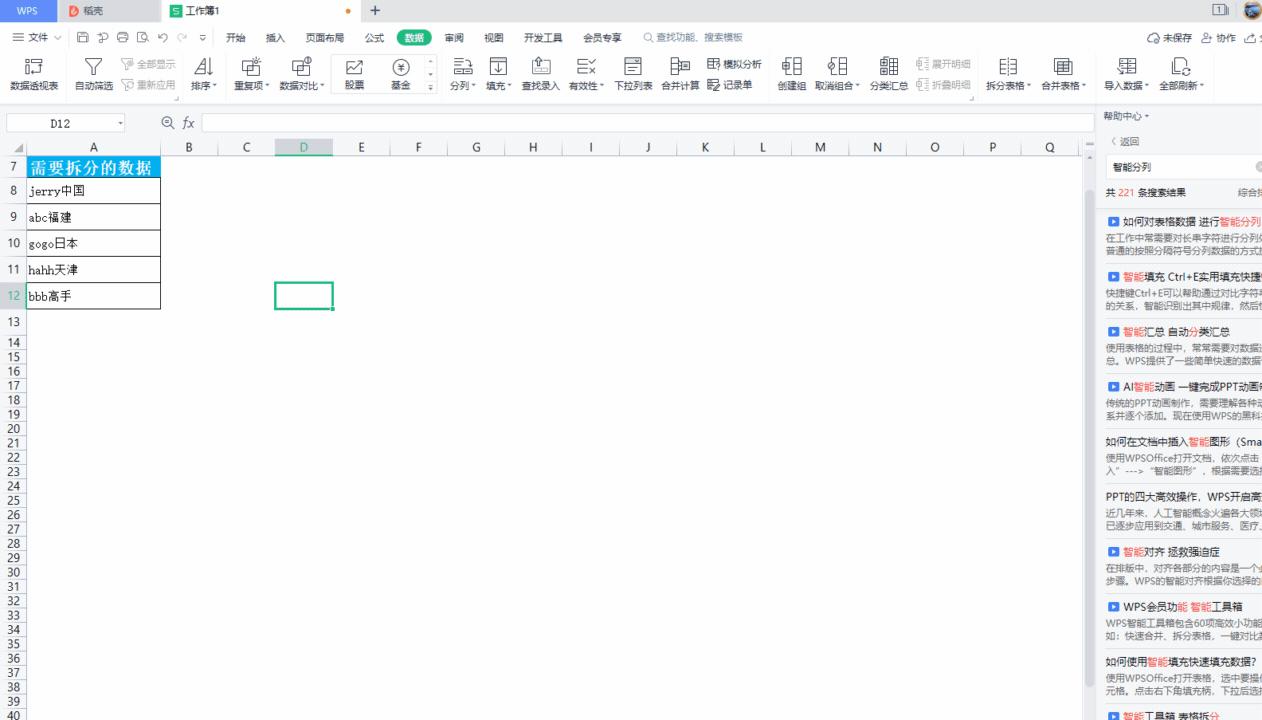This screenshot has height=720, width=1262.
Task: Switch to the 审阅 review tab
Action: [454, 38]
